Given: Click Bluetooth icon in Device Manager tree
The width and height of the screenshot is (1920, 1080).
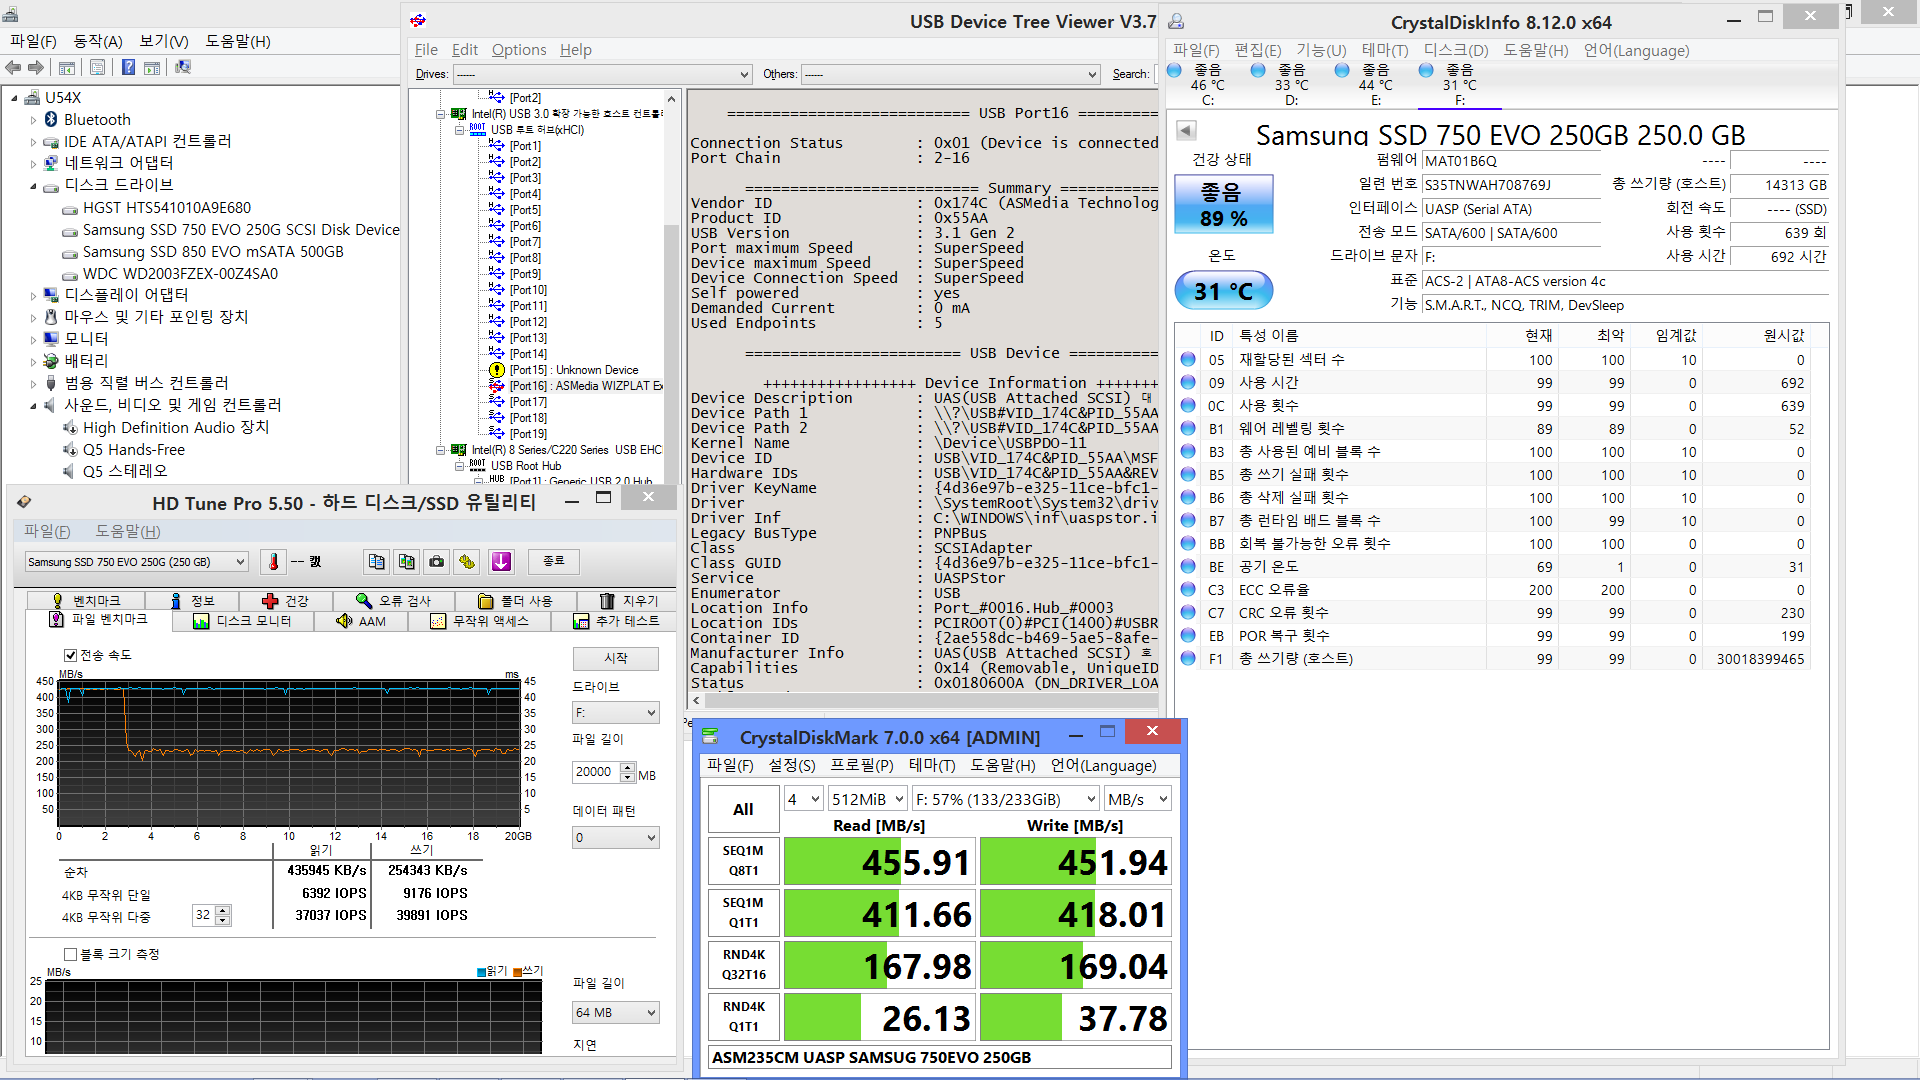Looking at the screenshot, I should point(51,119).
